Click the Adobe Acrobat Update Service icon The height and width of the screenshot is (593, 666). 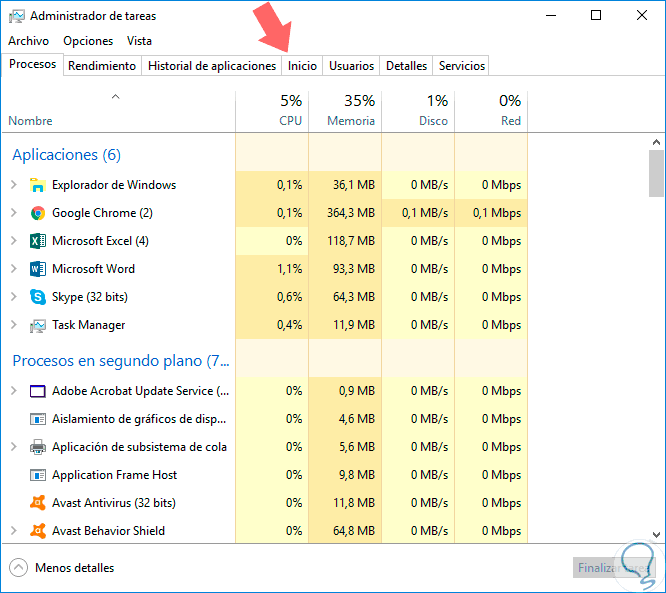pos(38,391)
